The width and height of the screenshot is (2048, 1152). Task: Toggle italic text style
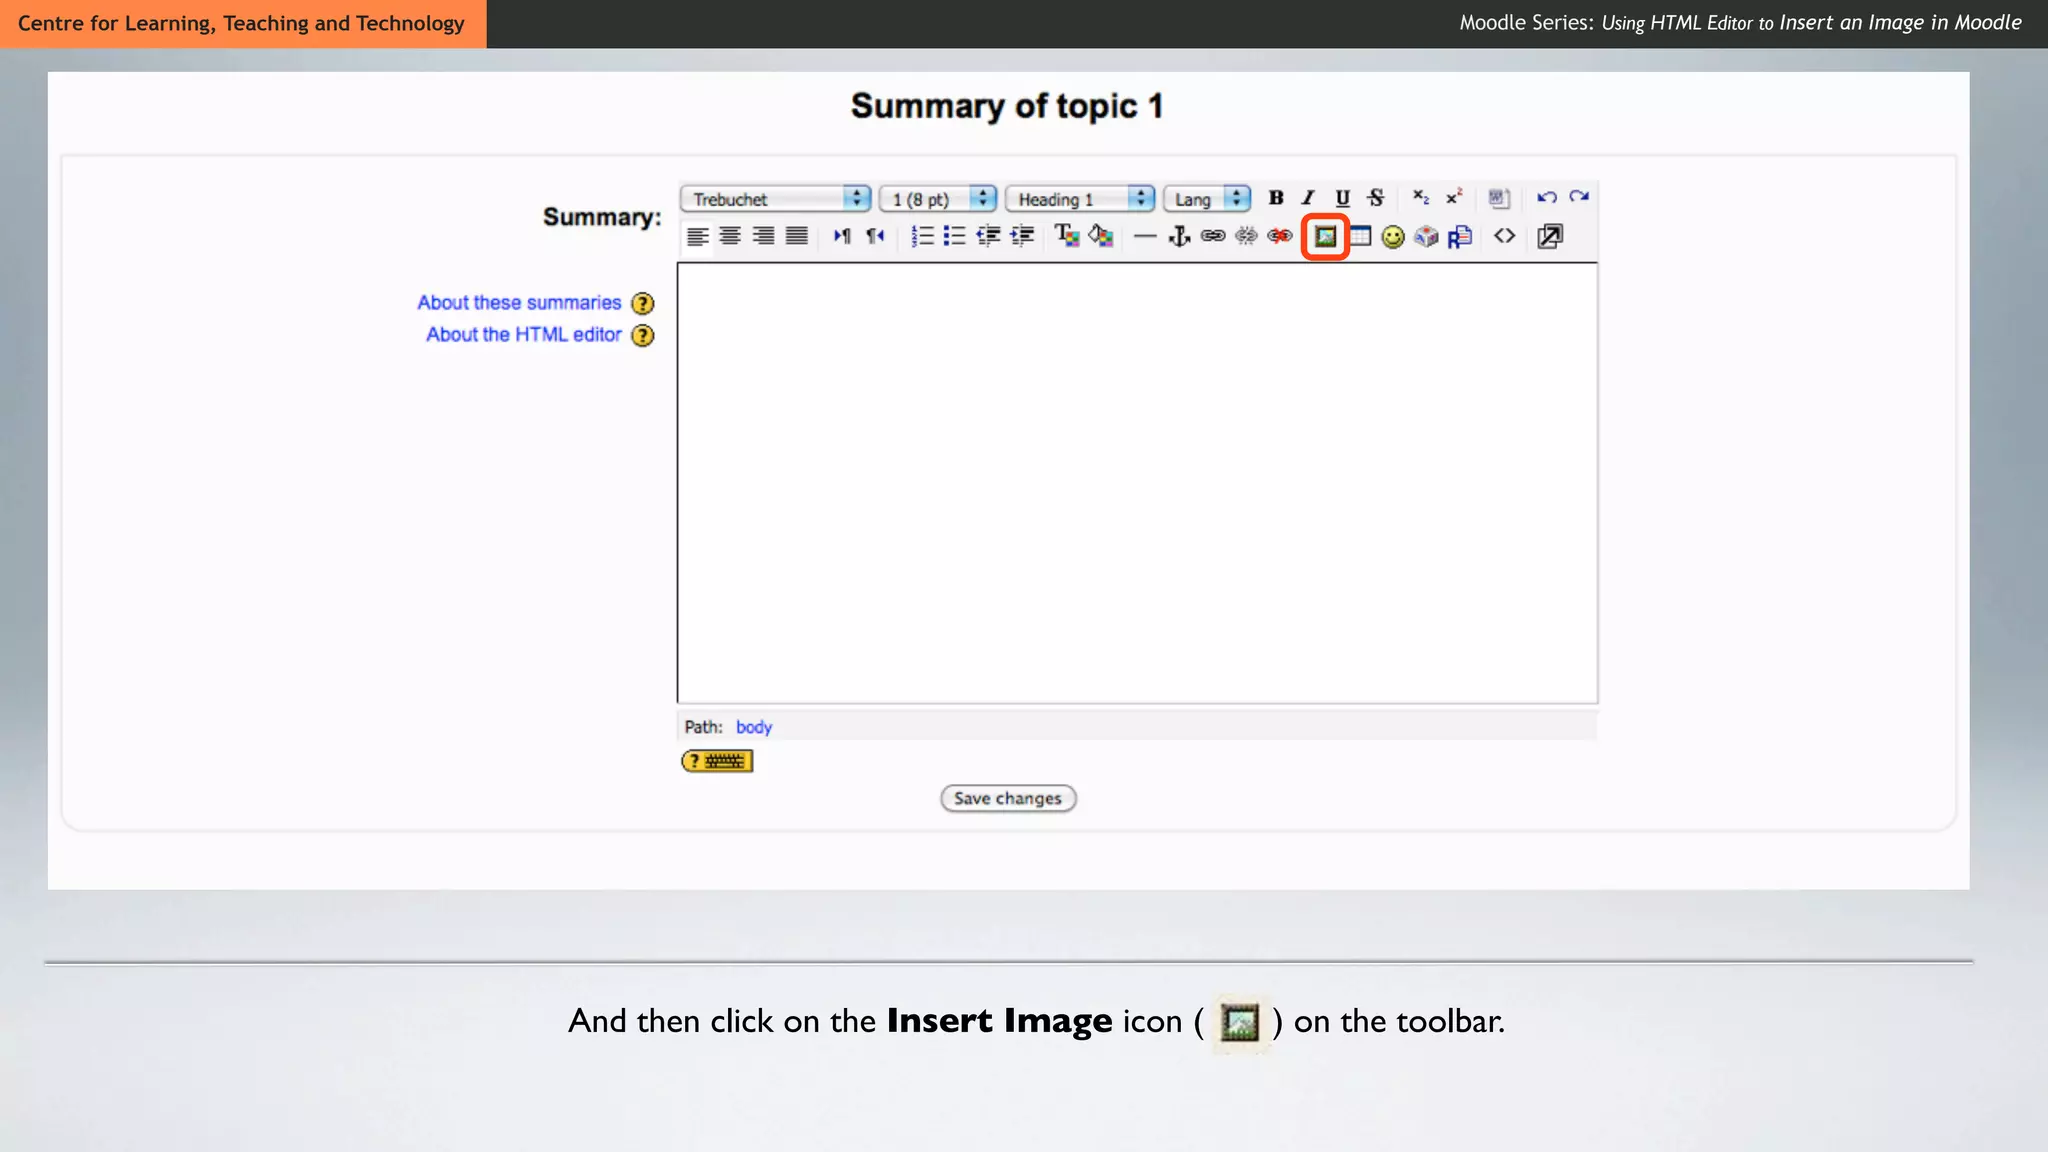click(x=1308, y=198)
